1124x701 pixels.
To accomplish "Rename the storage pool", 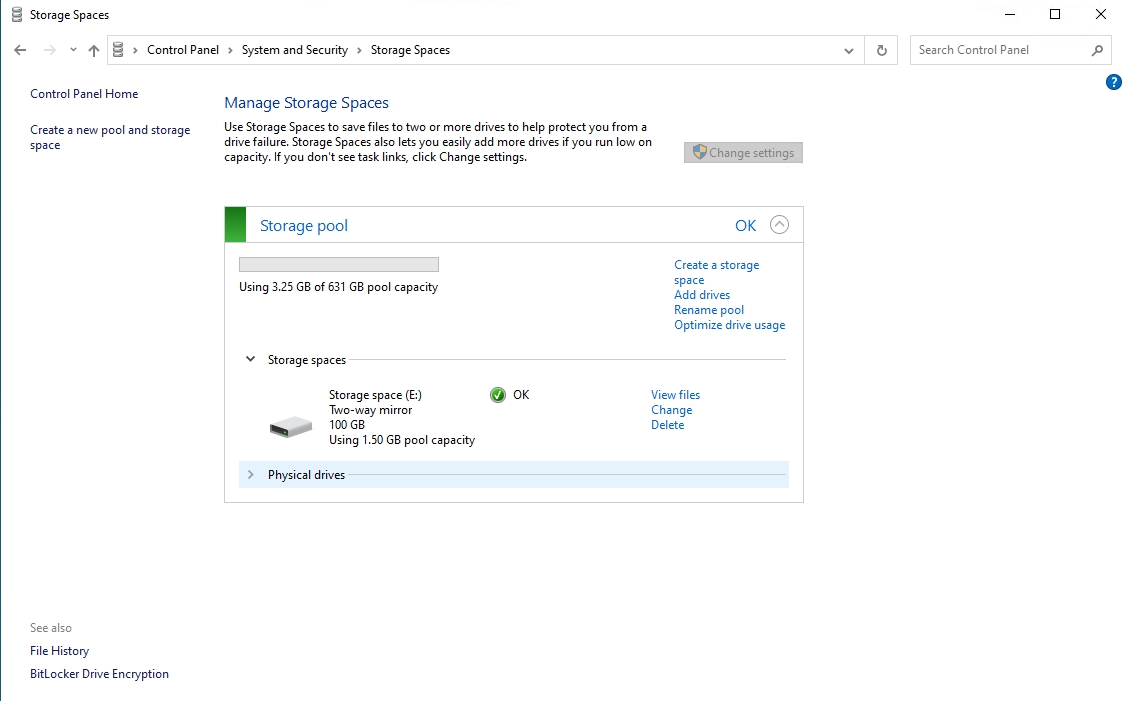I will pyautogui.click(x=709, y=310).
